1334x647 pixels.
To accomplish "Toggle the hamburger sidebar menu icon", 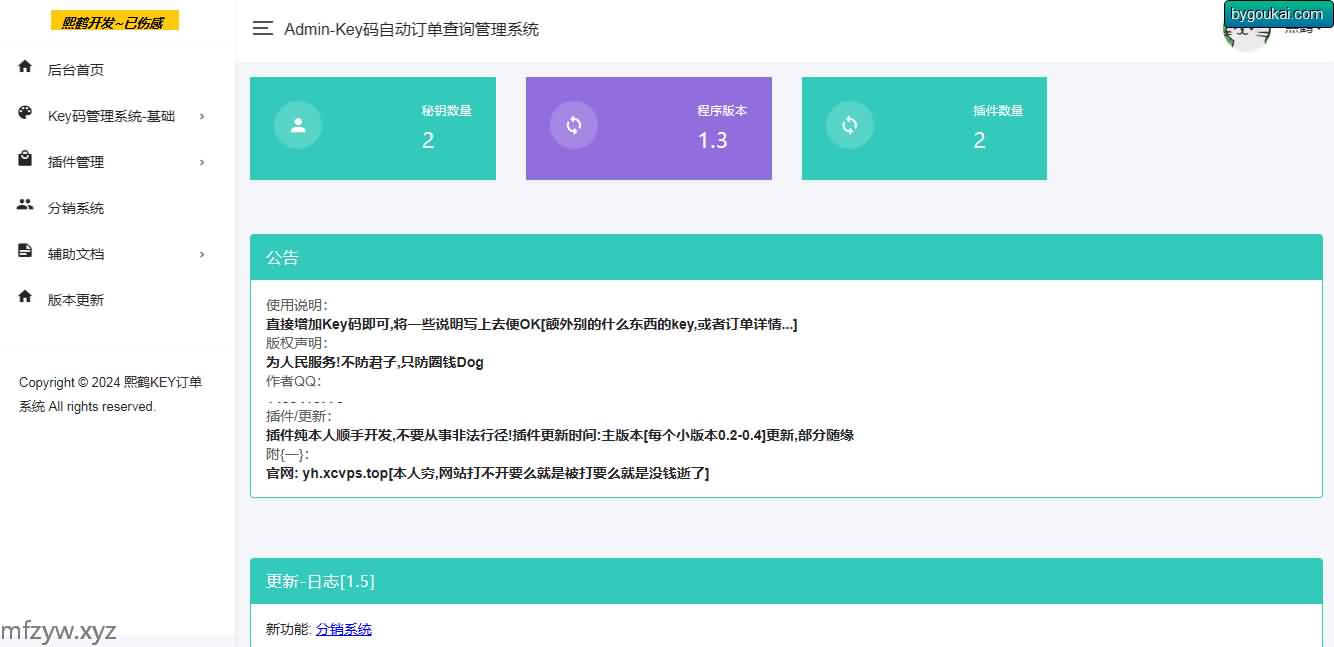I will (263, 29).
